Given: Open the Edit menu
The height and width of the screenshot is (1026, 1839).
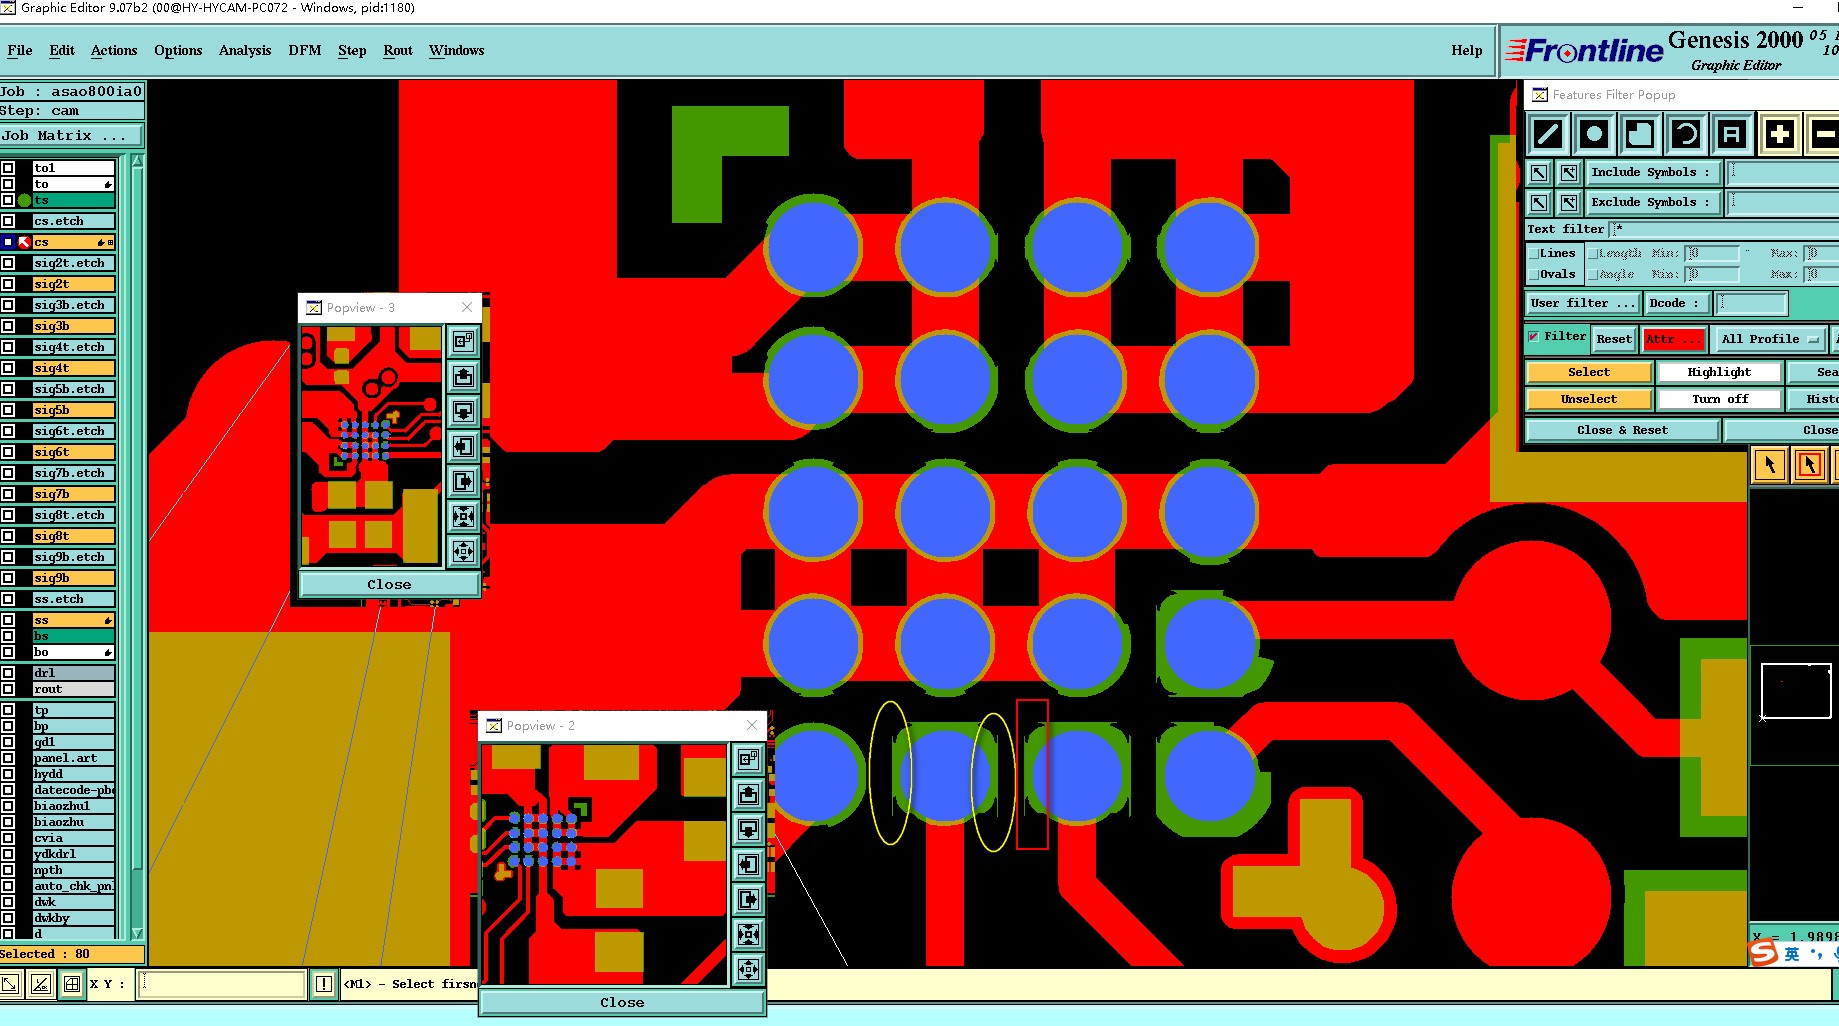Looking at the screenshot, I should click(x=62, y=50).
